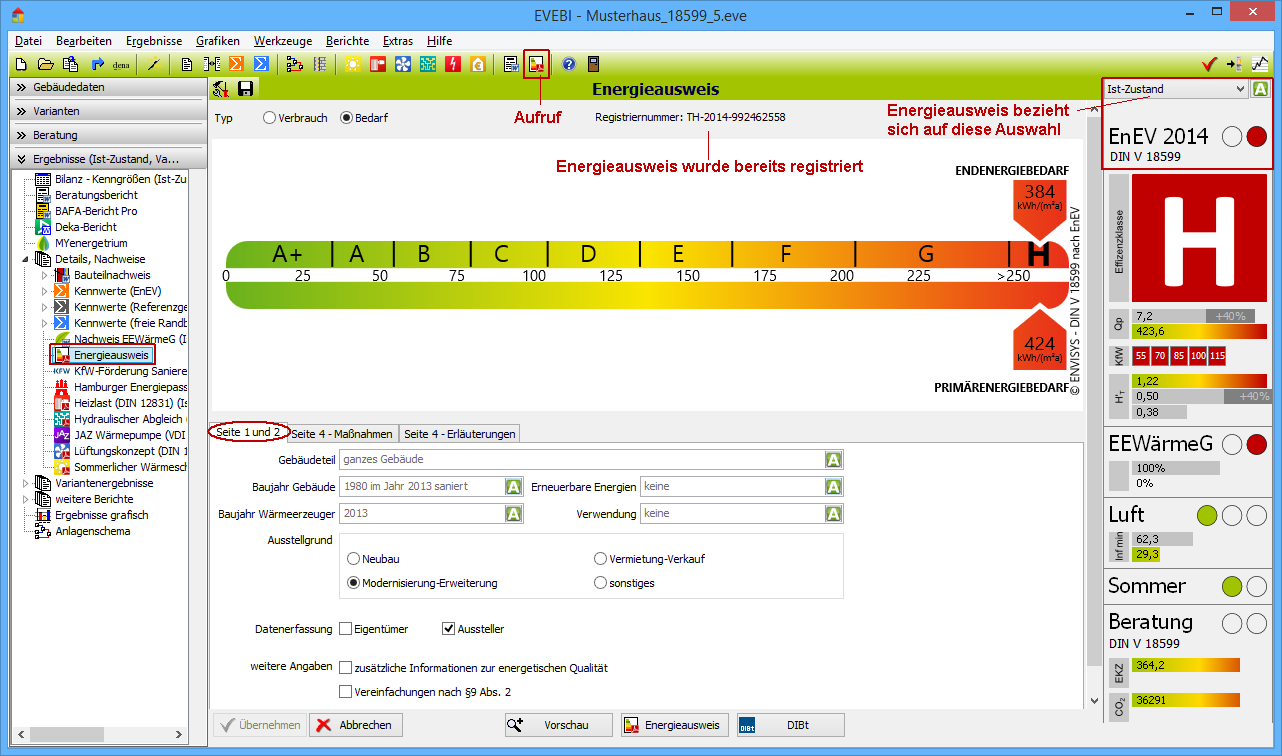Click the green A icon next to Gebäudeteil
The image size is (1282, 756).
point(833,459)
